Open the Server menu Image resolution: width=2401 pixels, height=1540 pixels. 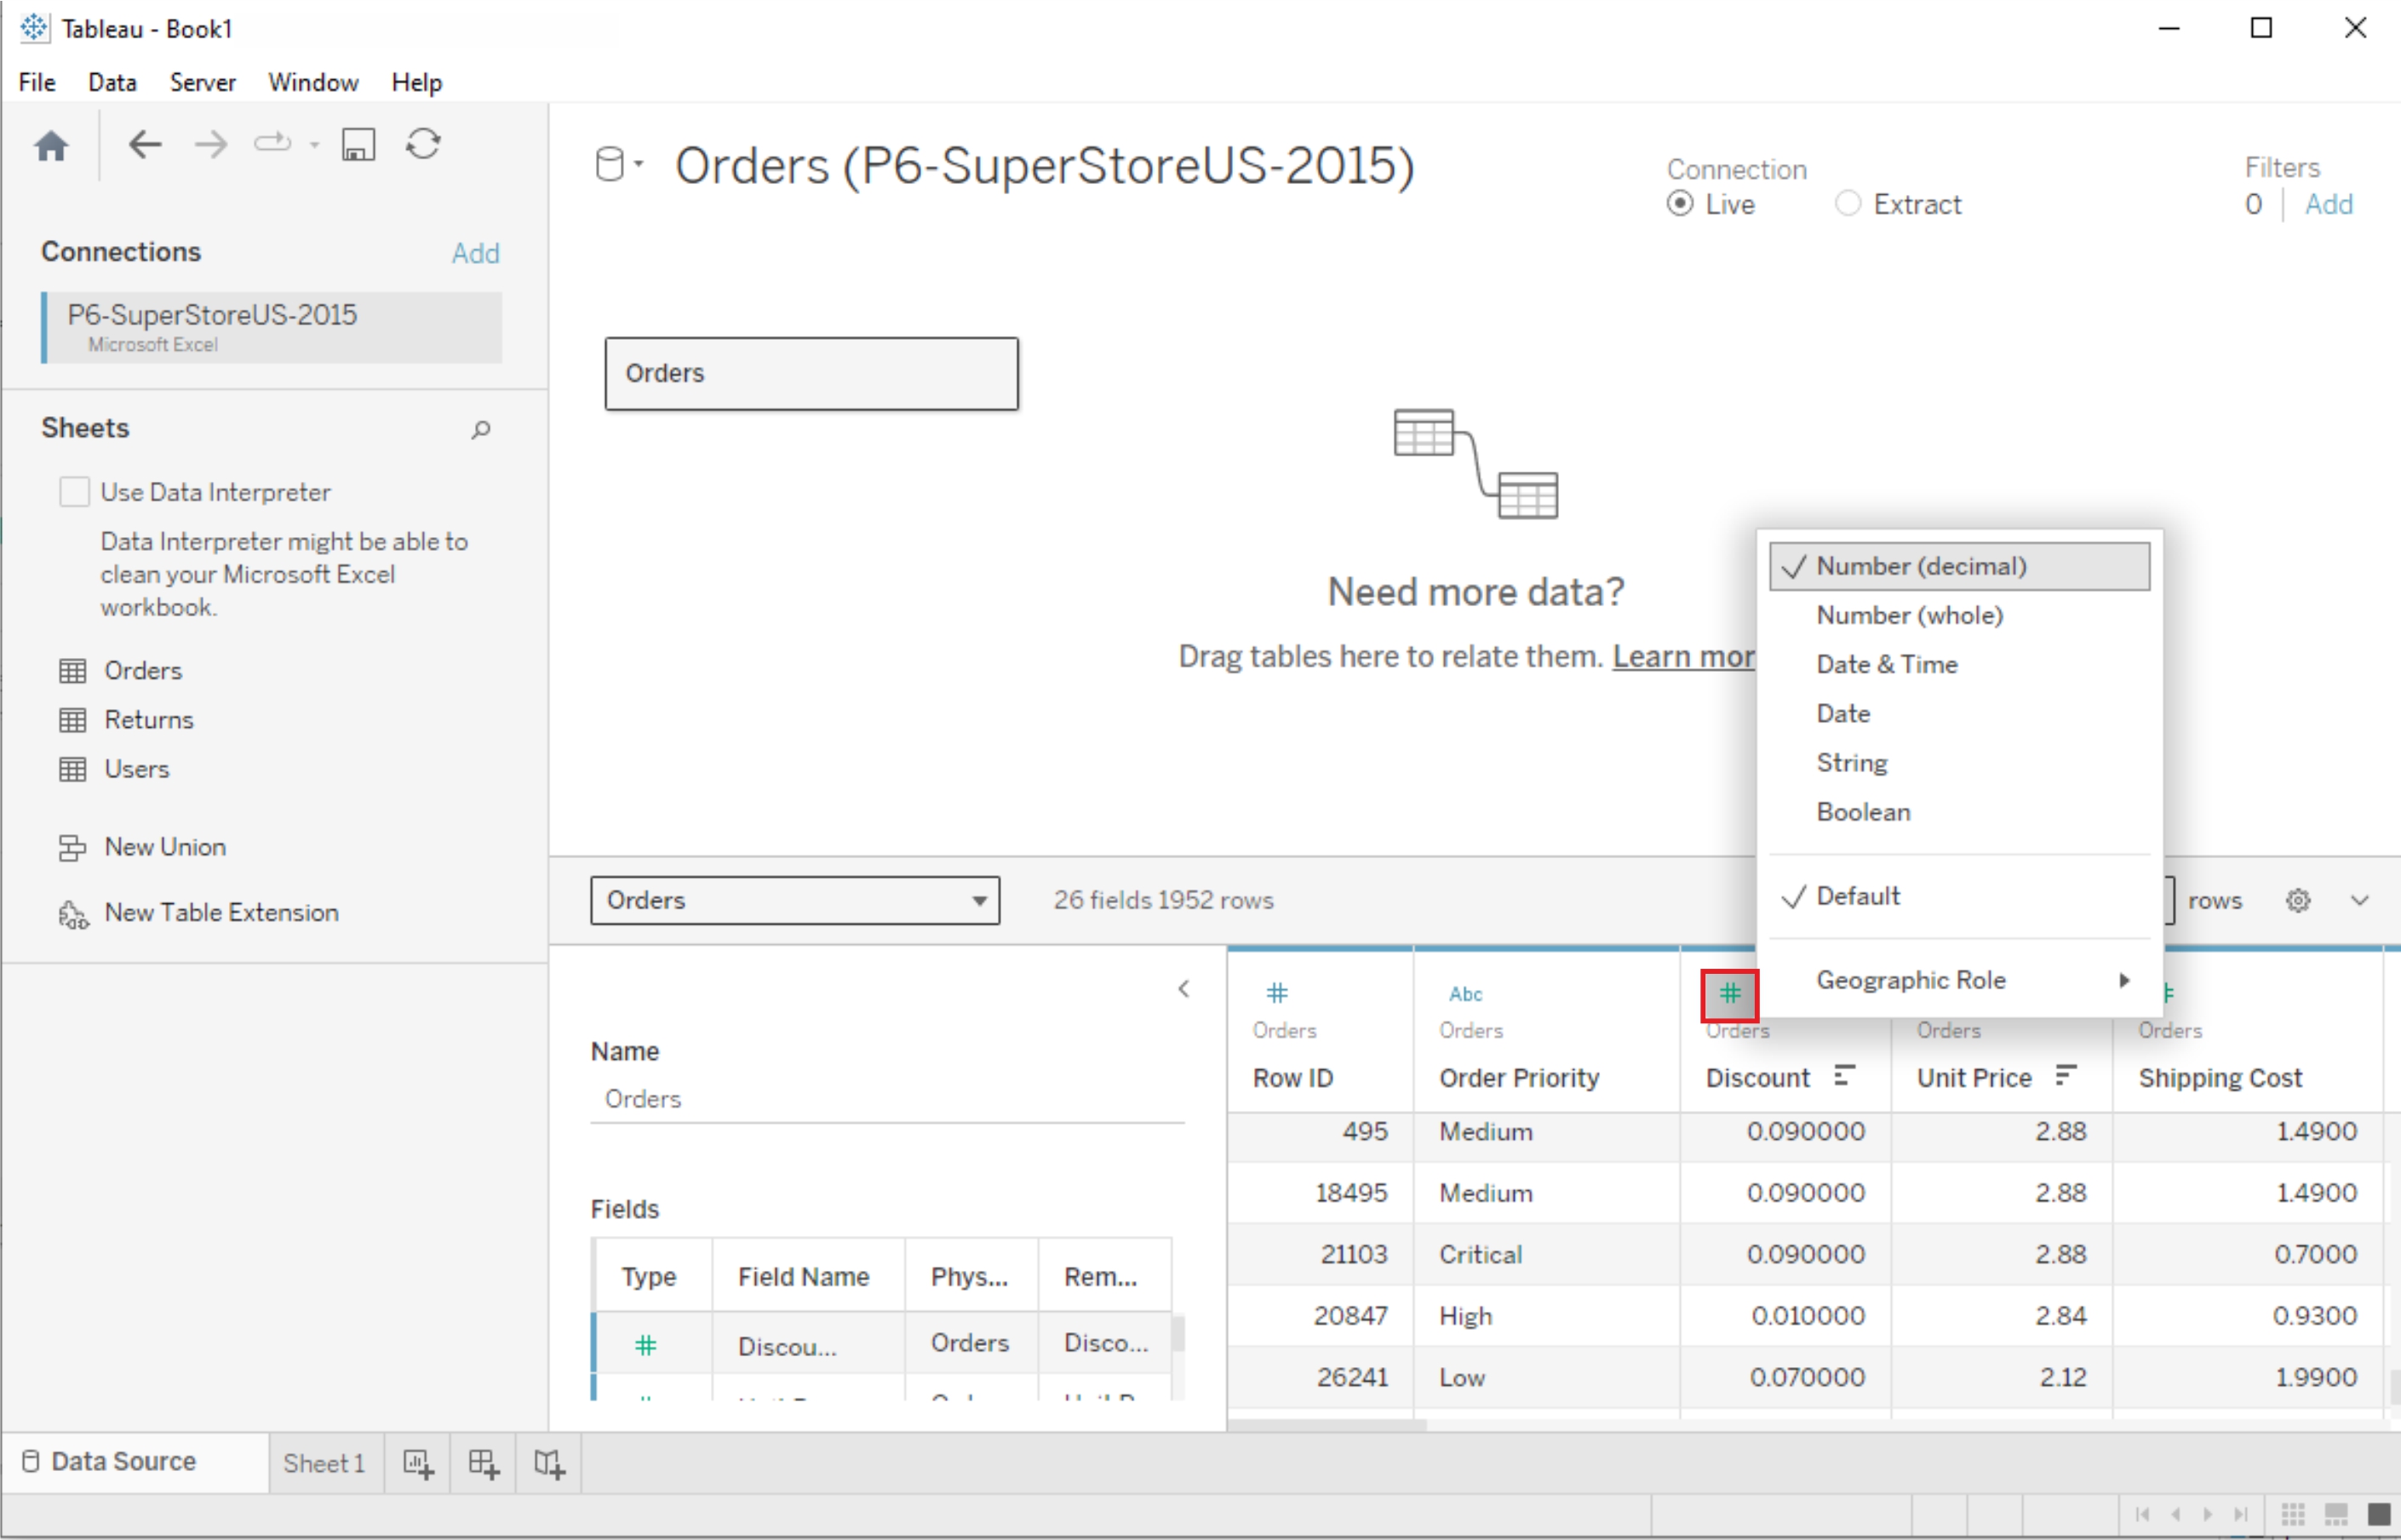tap(203, 82)
